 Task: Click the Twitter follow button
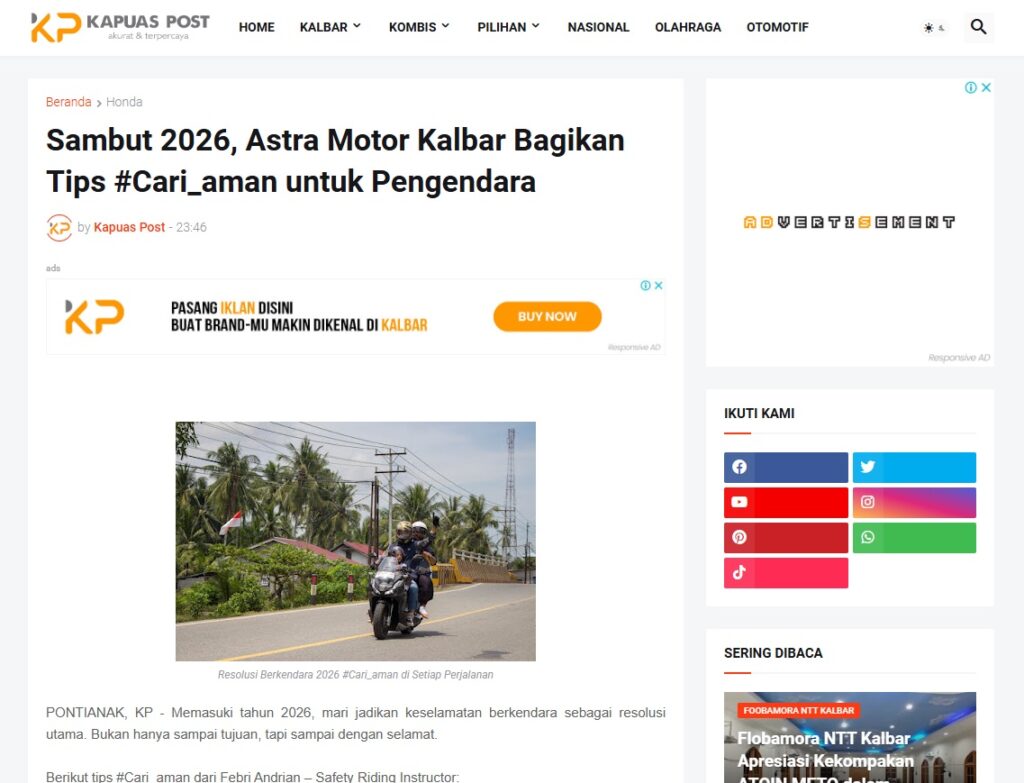913,467
